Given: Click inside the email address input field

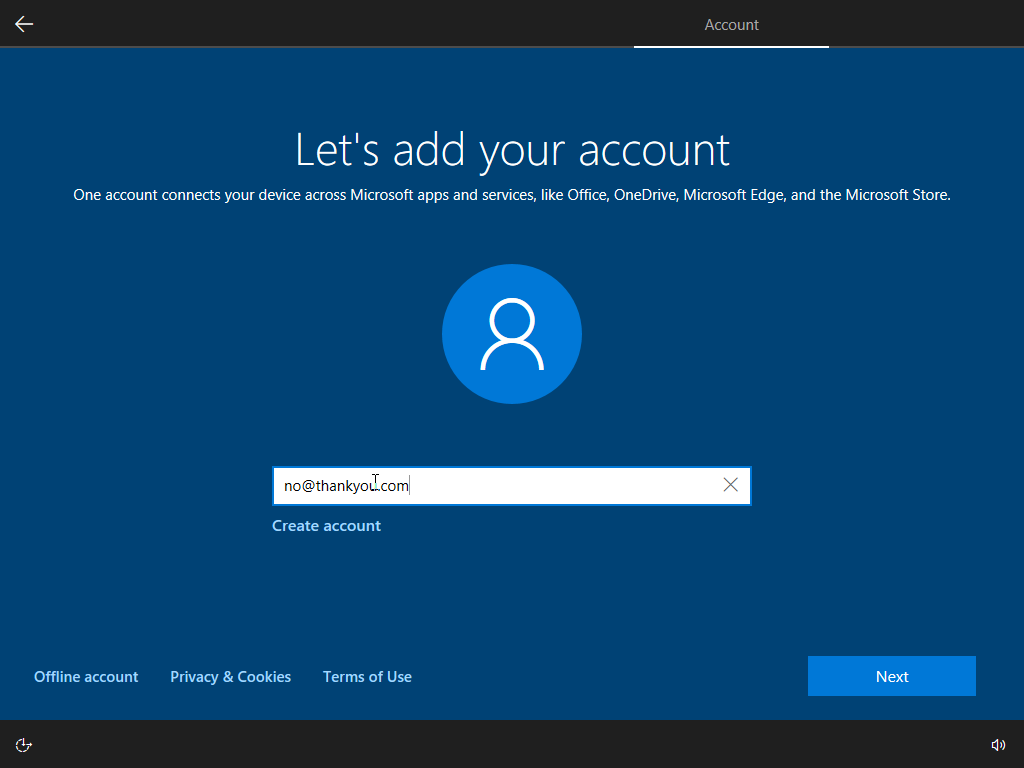Looking at the screenshot, I should tap(500, 485).
